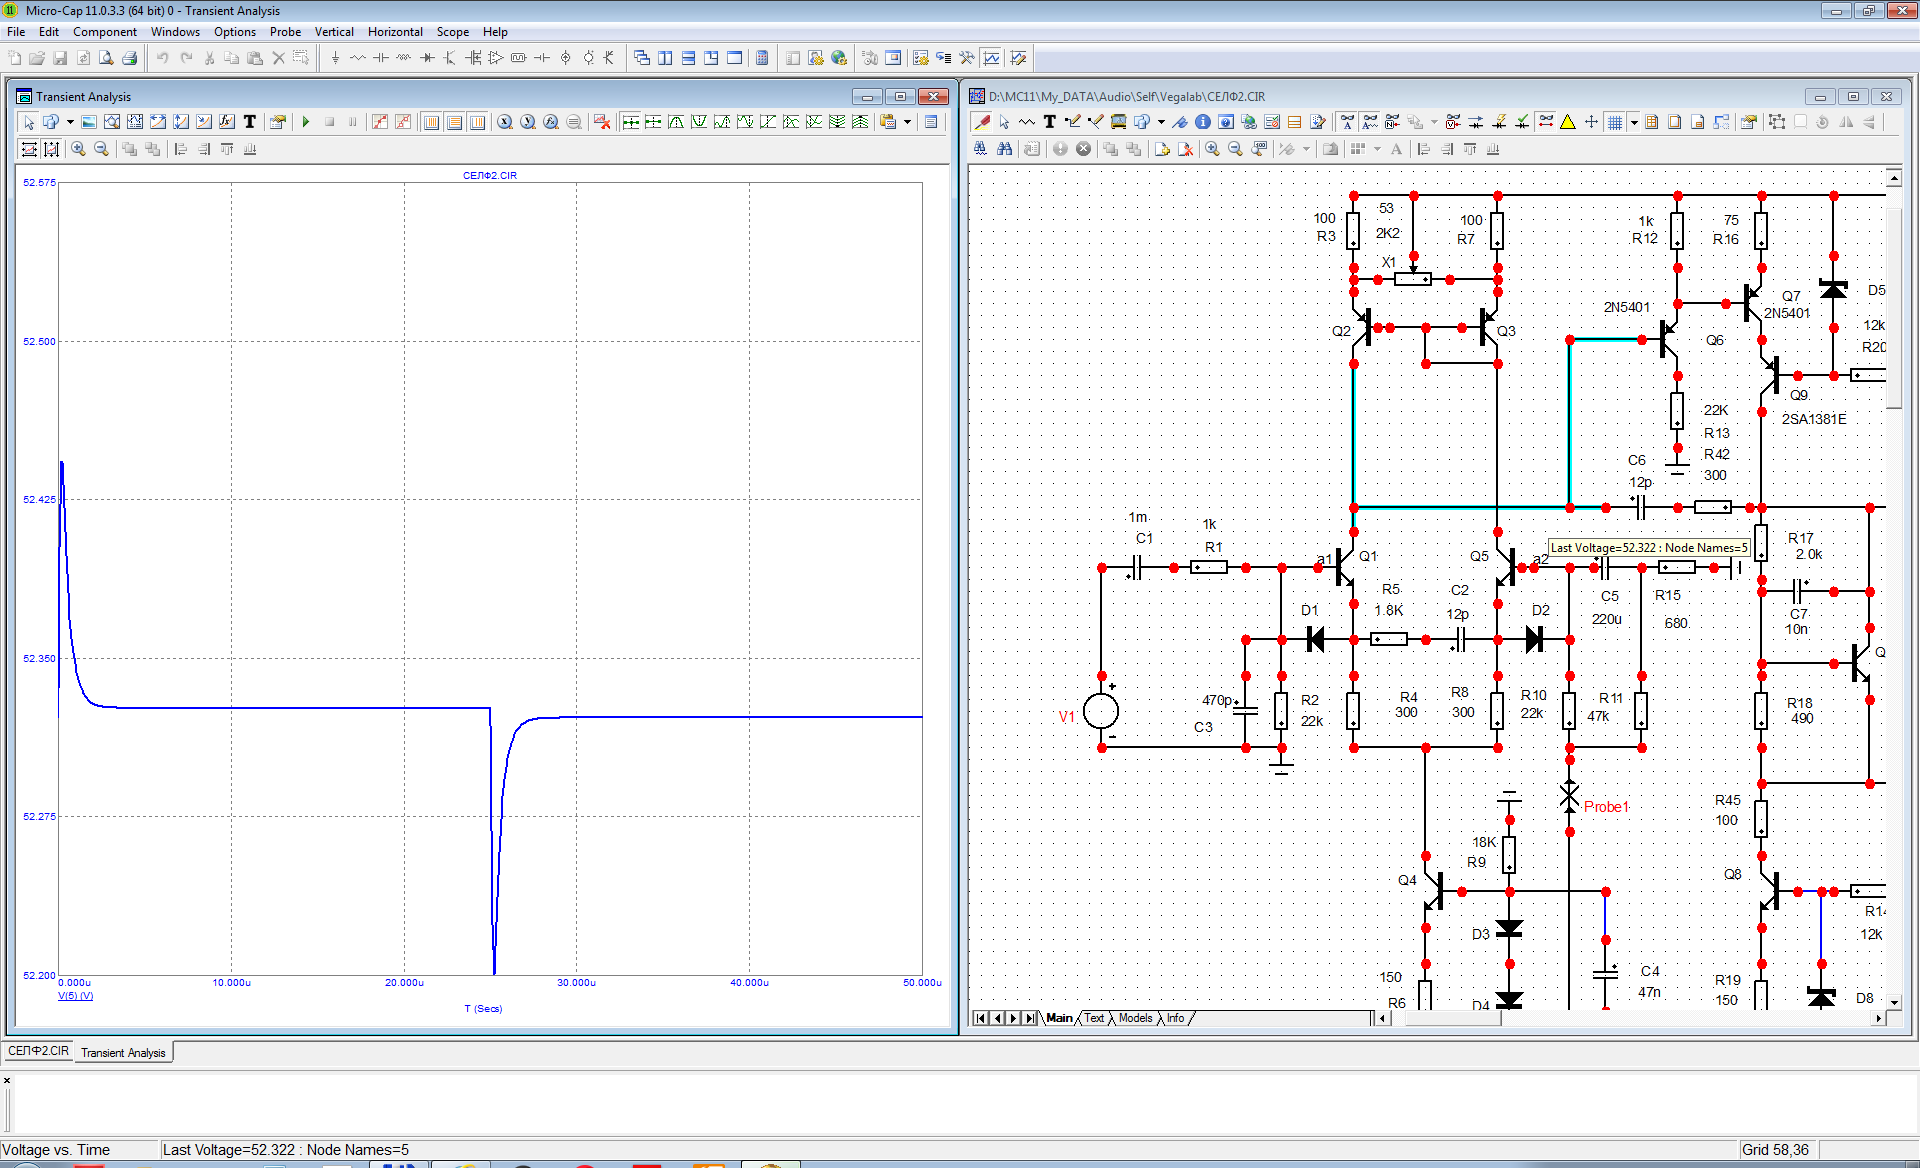The width and height of the screenshot is (1920, 1168).
Task: Click the V(5) (V) plot label link
Action: tap(75, 996)
